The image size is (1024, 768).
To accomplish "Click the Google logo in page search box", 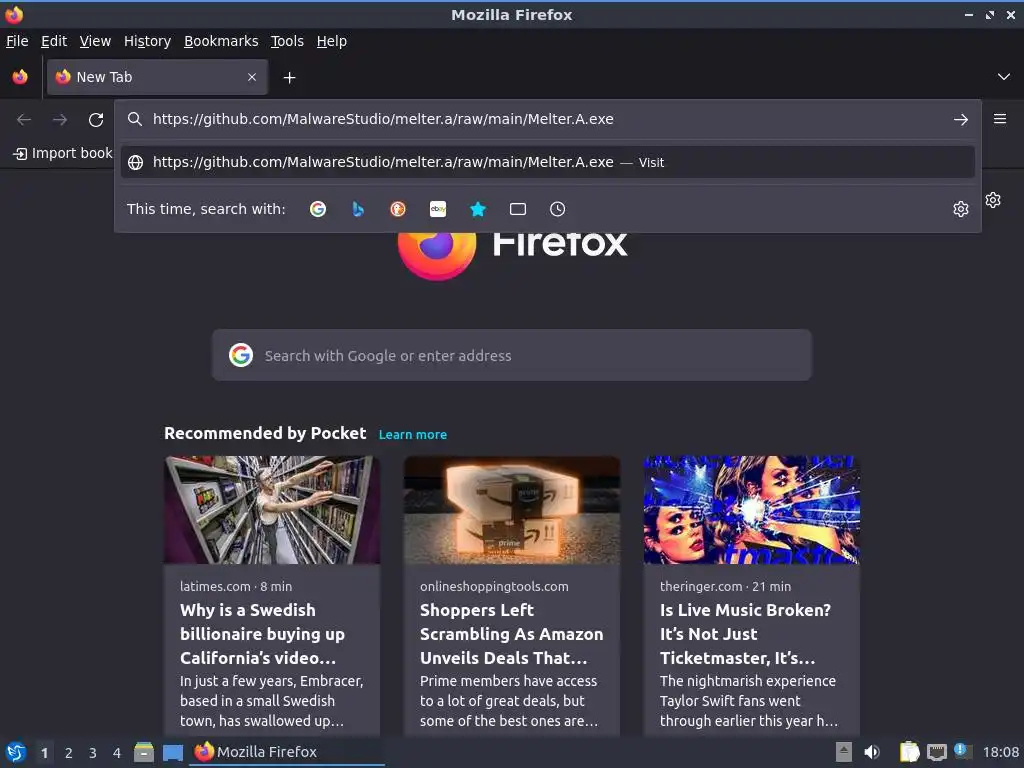I will tap(241, 355).
